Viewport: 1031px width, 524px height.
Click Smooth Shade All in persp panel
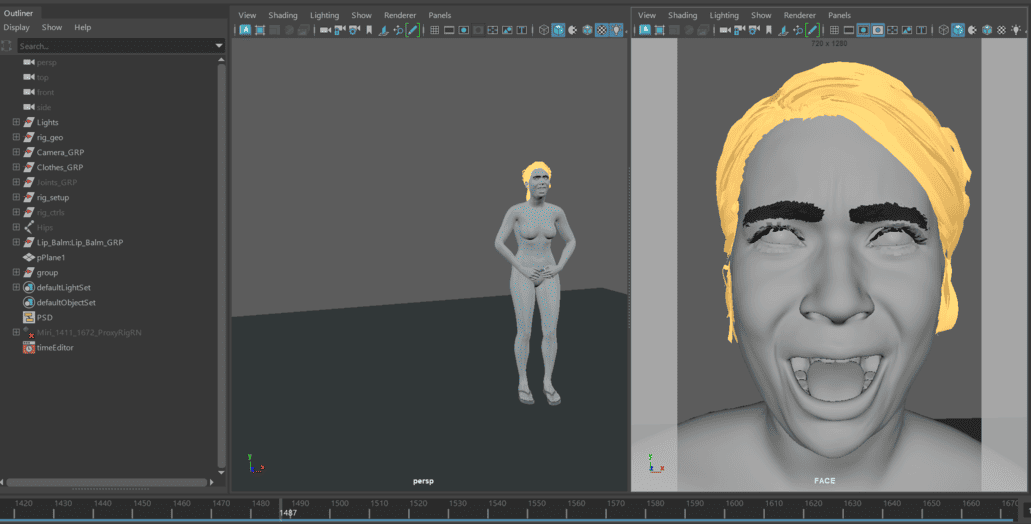pos(558,30)
